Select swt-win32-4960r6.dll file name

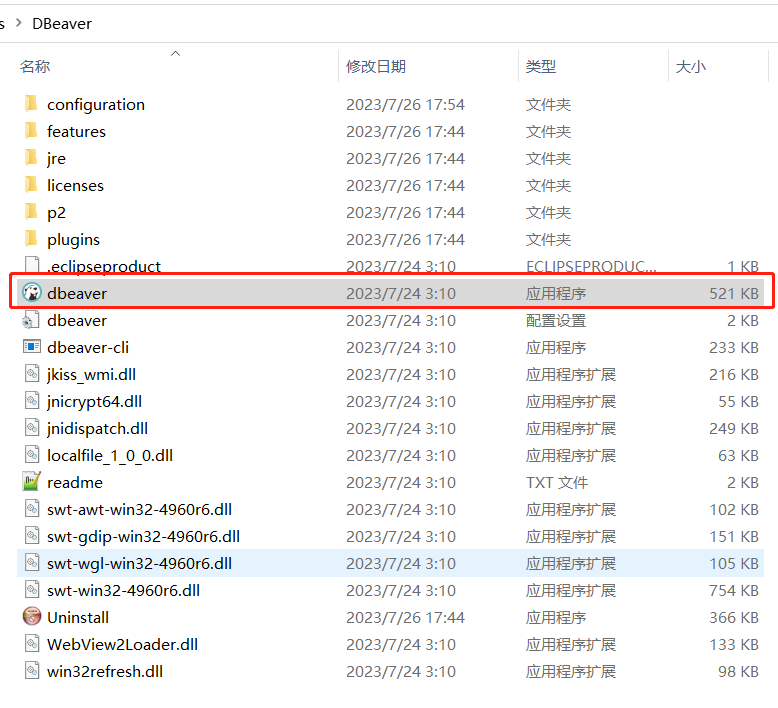click(x=124, y=590)
